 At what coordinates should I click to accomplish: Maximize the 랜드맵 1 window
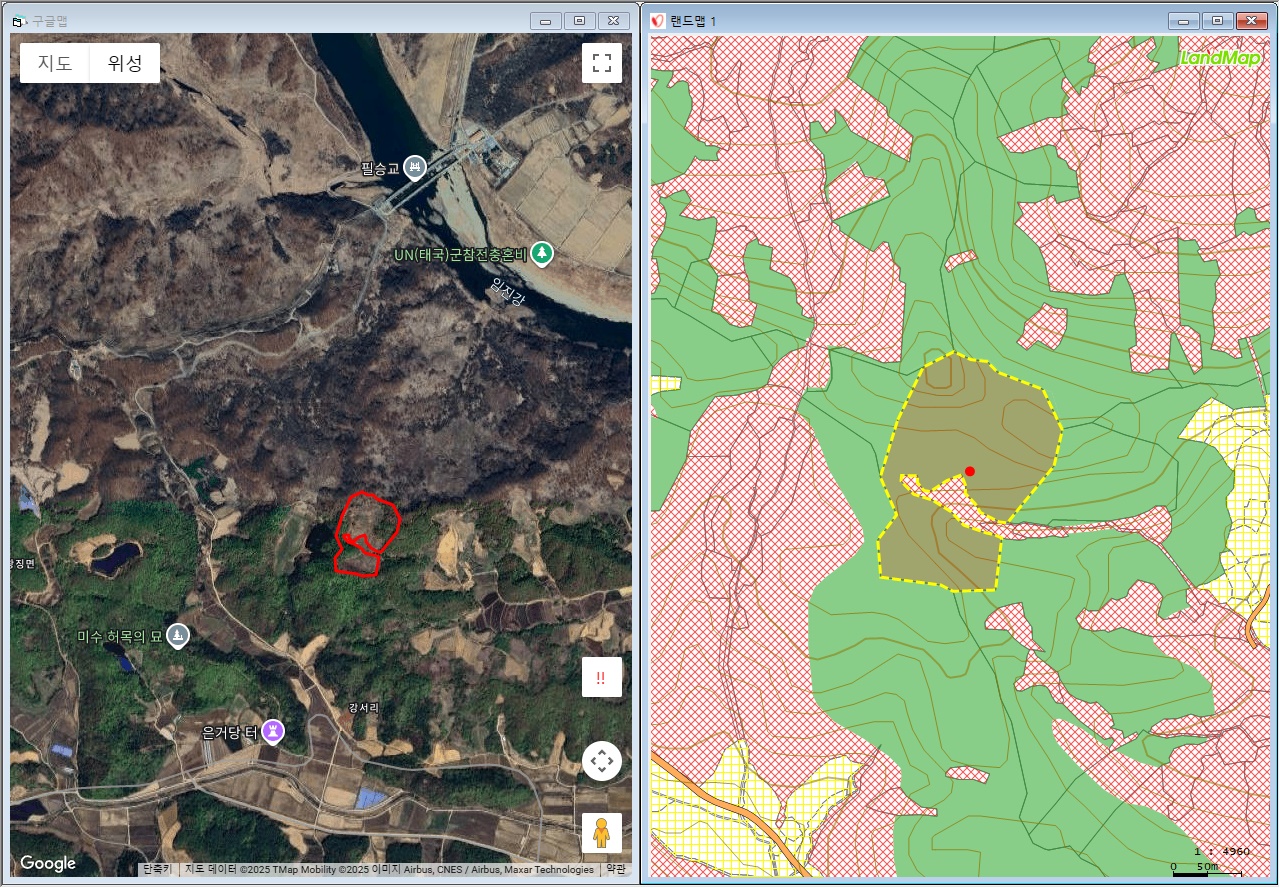(1217, 20)
